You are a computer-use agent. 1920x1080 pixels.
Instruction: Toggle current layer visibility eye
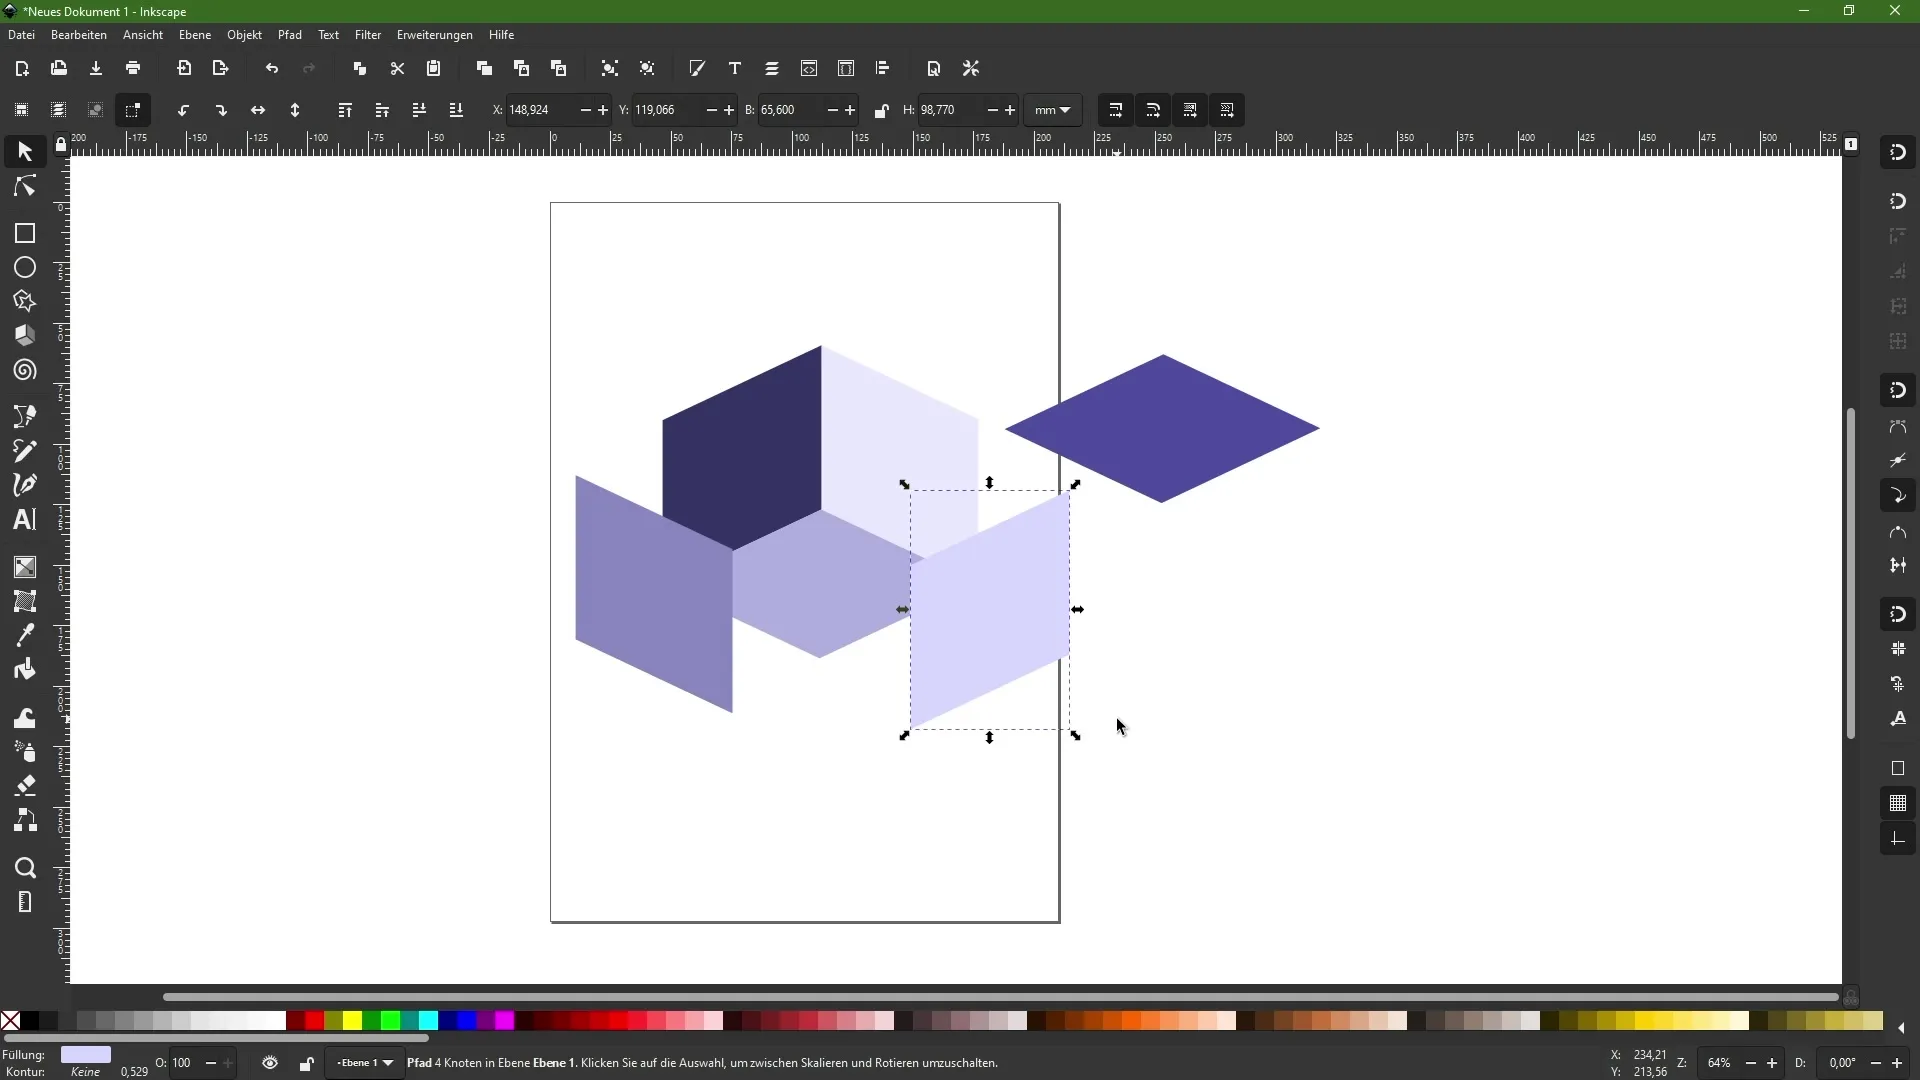point(270,1063)
